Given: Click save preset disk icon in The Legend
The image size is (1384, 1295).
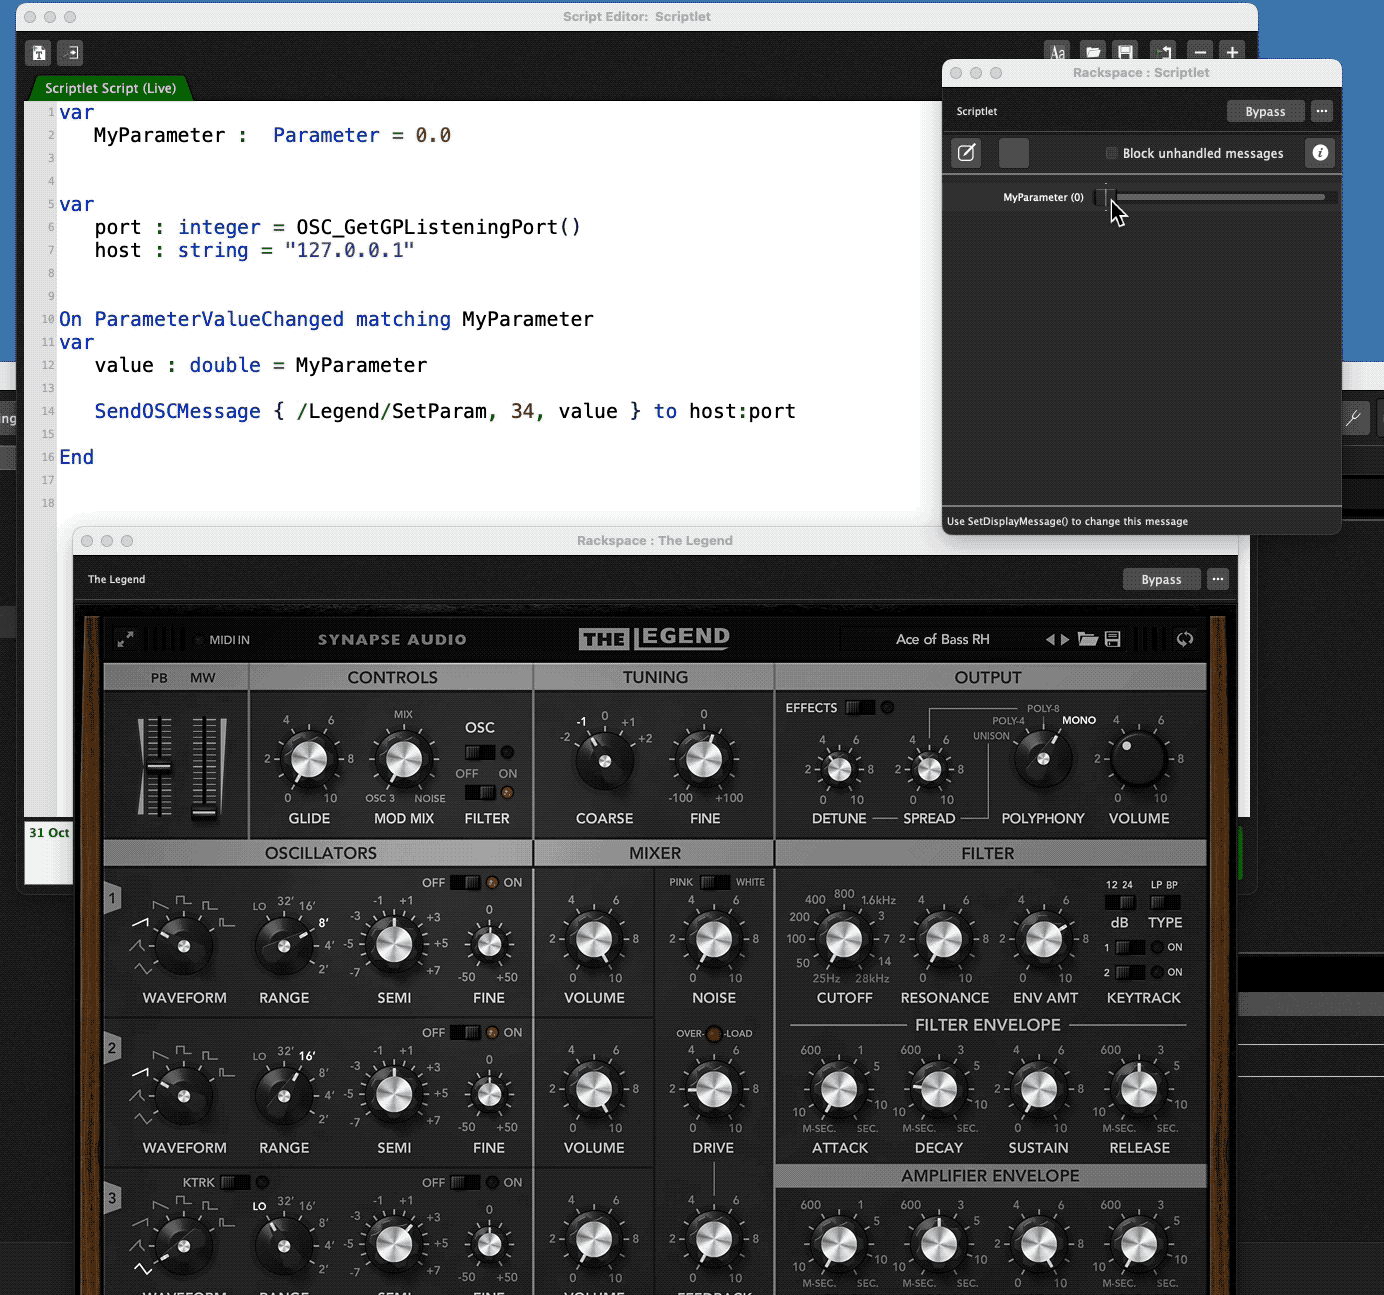Looking at the screenshot, I should point(1113,639).
